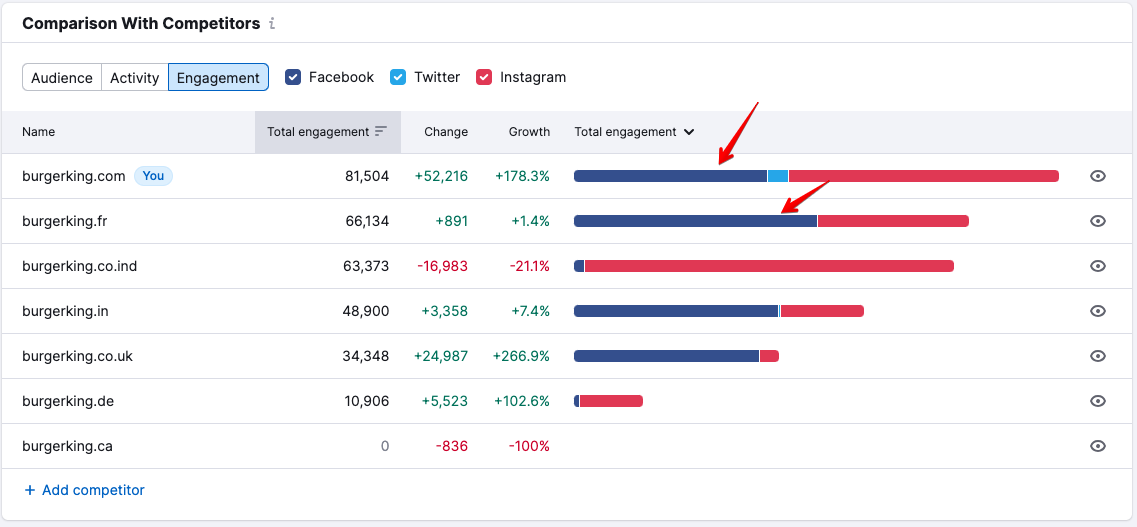
Task: Switch to the Activity tab
Action: tap(135, 78)
